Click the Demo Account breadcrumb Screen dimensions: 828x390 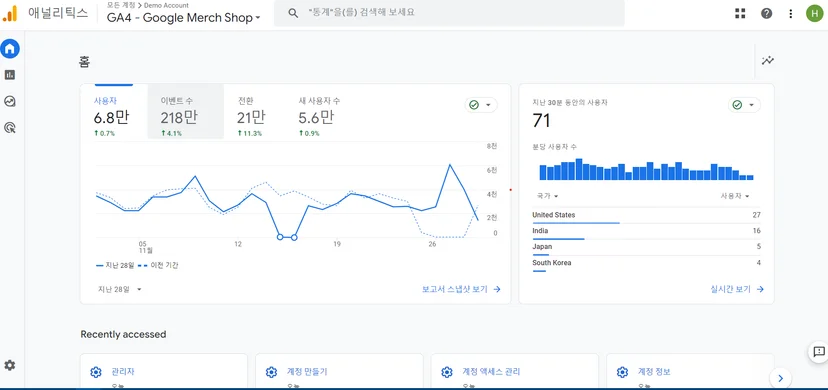(166, 5)
